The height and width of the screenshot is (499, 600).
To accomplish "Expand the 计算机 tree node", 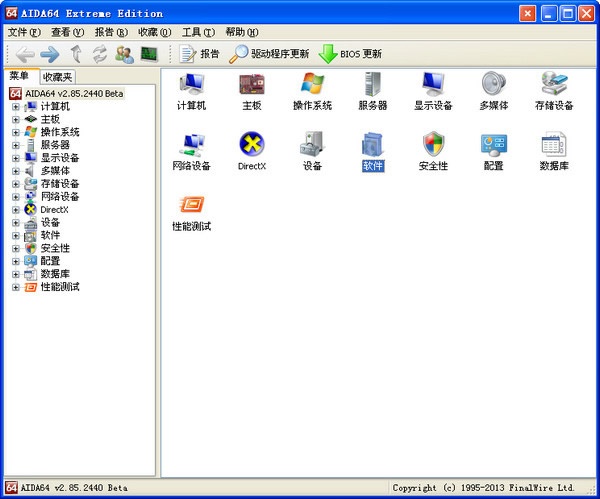I will 16,106.
